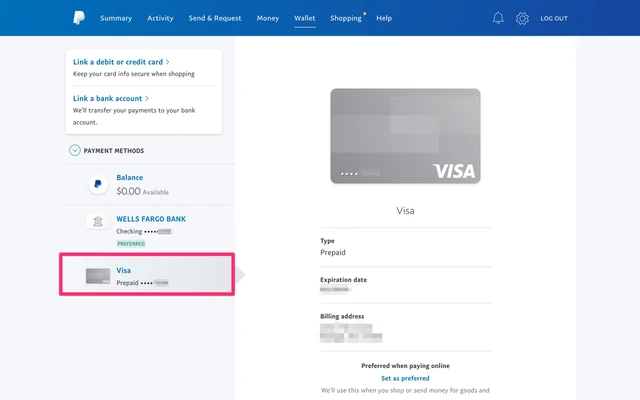The image size is (640, 400).
Task: Open the notifications bell
Action: click(498, 18)
